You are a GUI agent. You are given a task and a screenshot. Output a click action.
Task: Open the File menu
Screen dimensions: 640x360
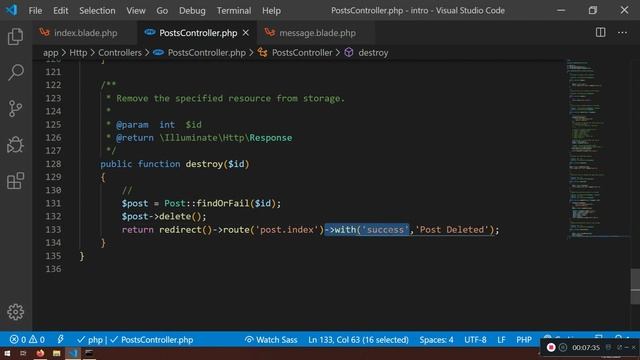[x=35, y=11]
